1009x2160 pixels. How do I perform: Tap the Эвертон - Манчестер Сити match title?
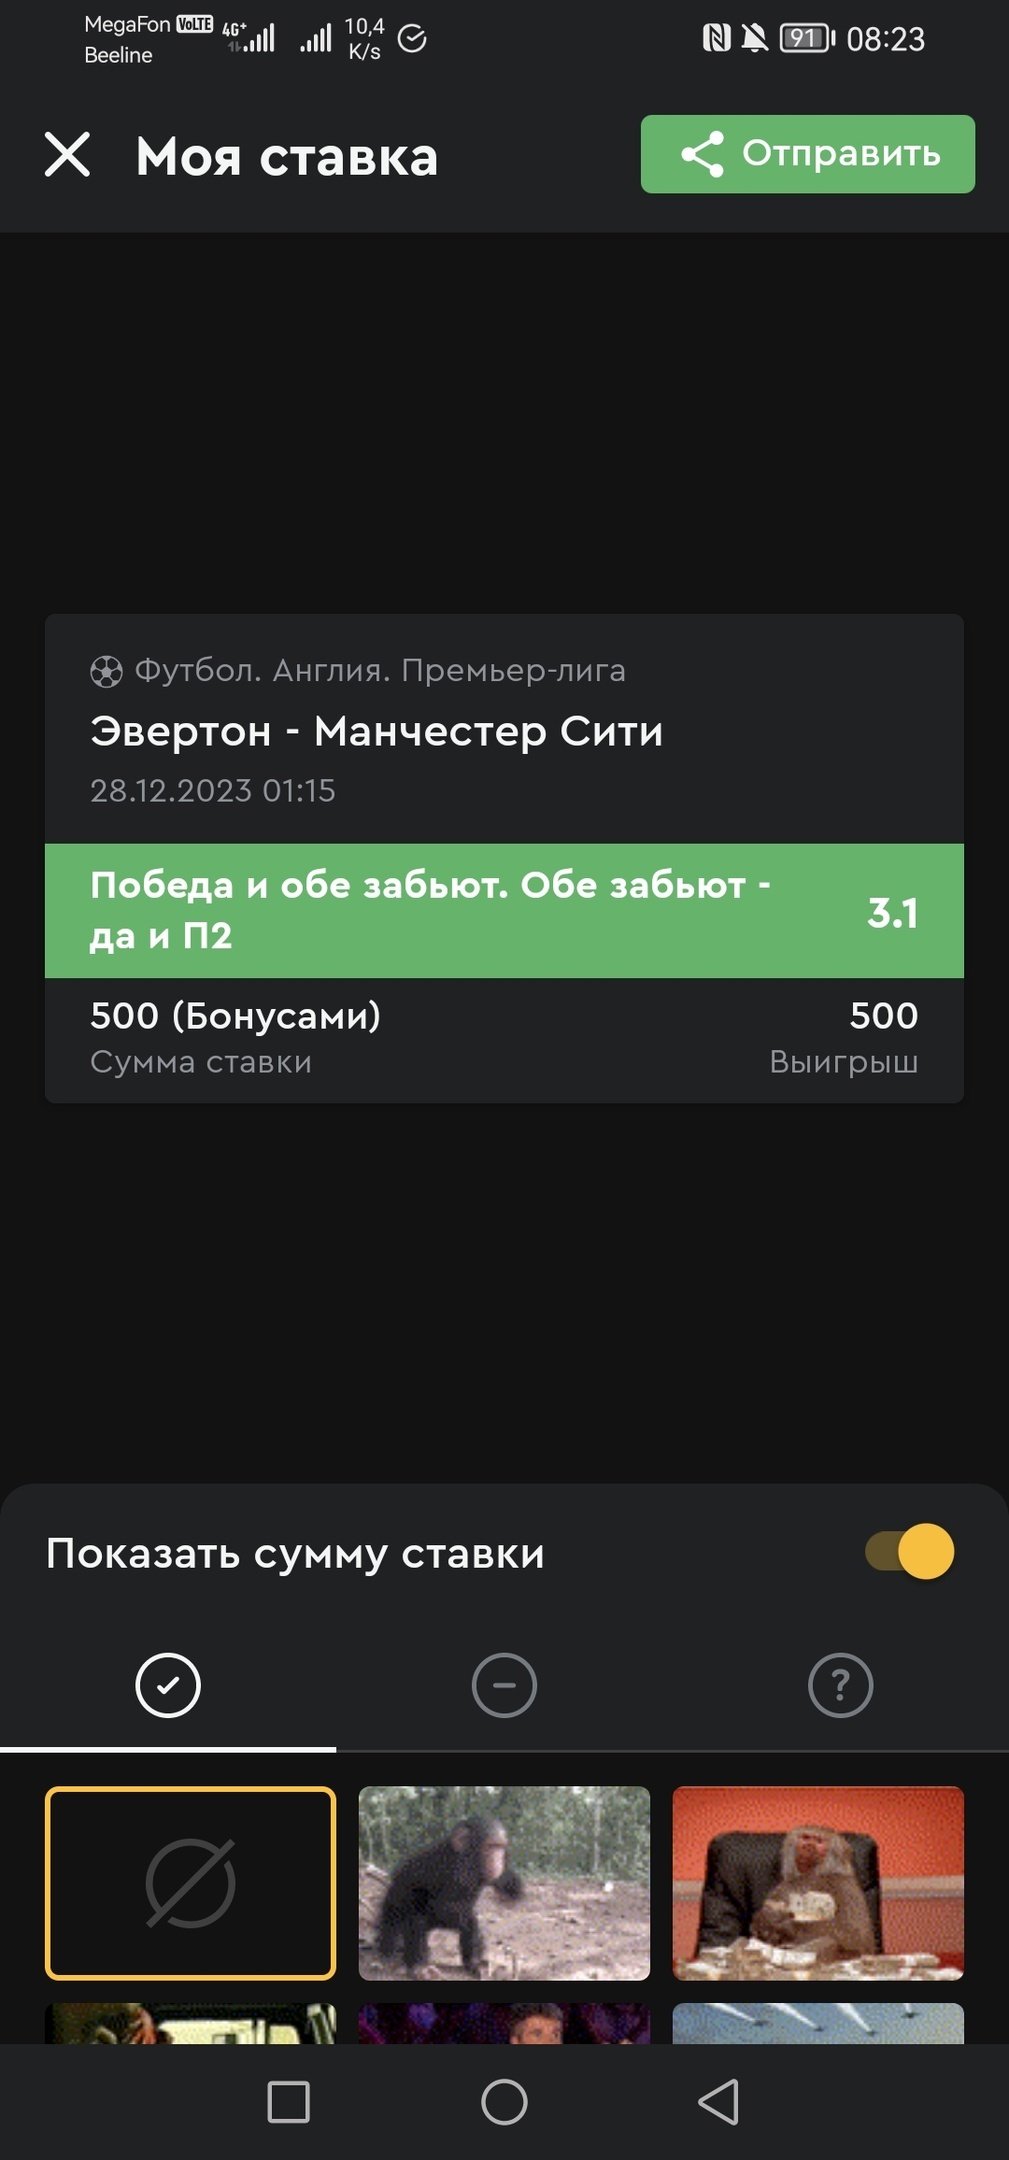[x=376, y=731]
